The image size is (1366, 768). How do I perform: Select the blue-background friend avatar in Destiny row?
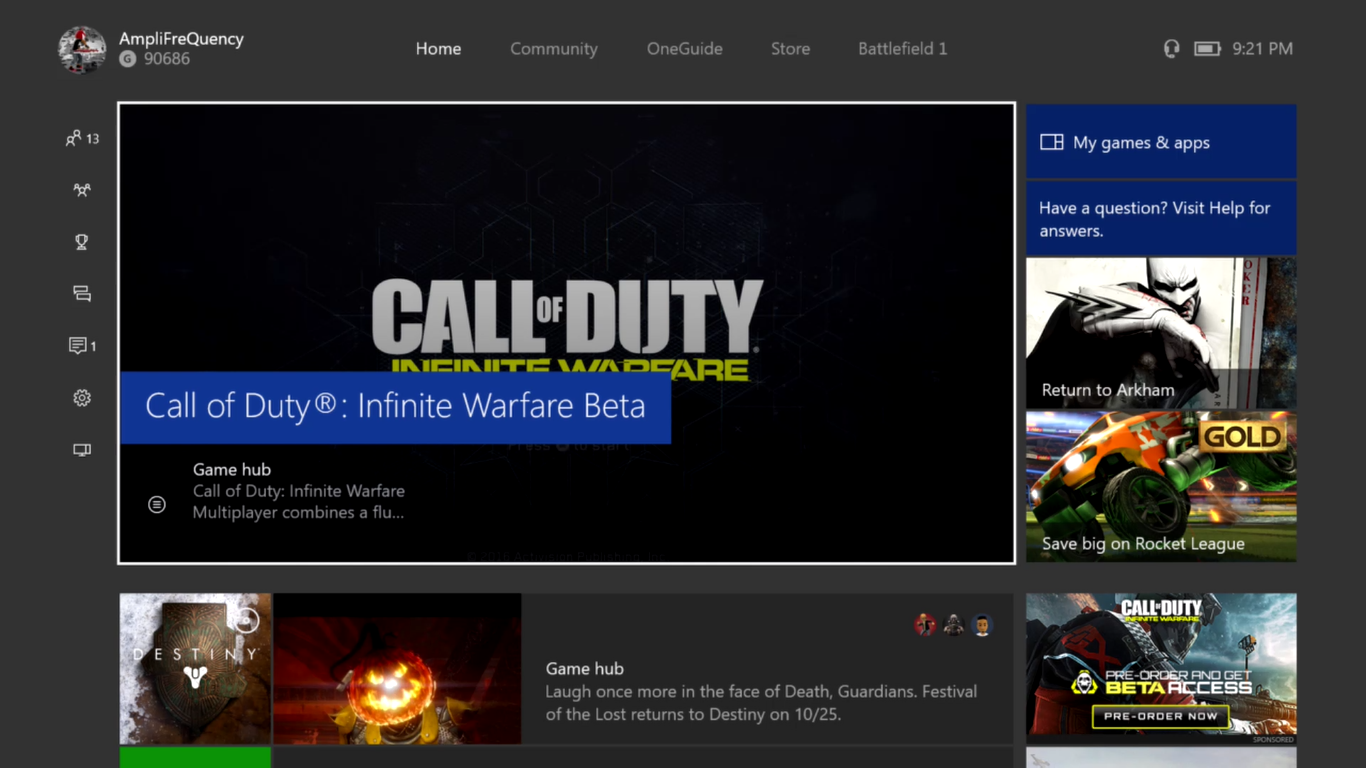coord(982,625)
